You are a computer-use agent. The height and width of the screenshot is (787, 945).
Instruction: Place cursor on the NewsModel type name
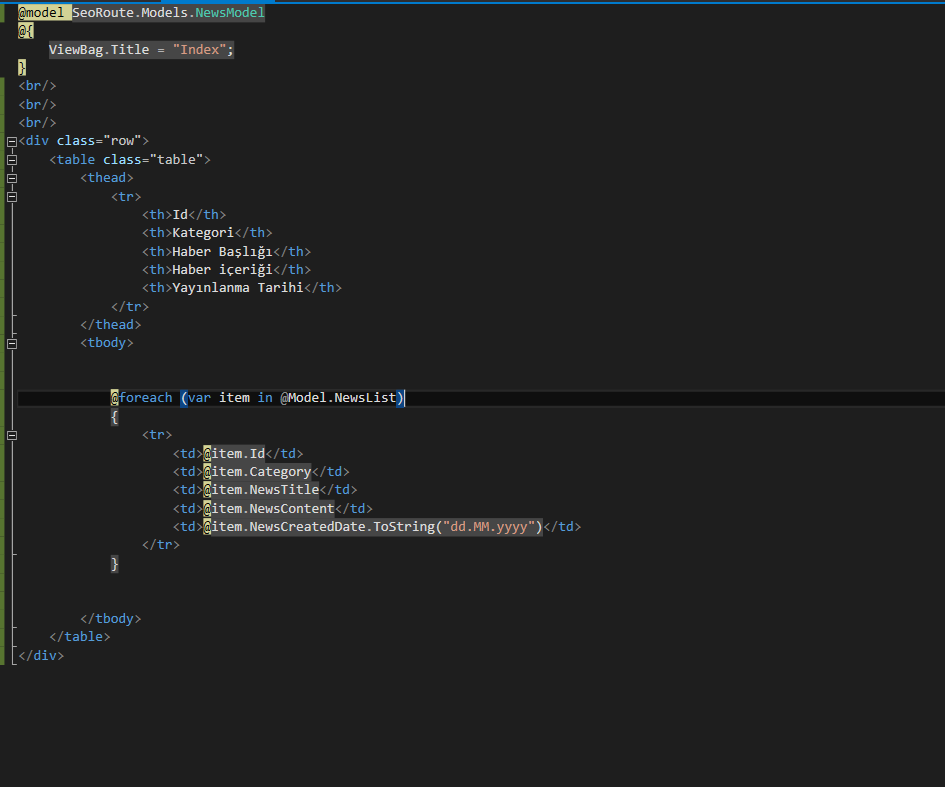coord(230,13)
